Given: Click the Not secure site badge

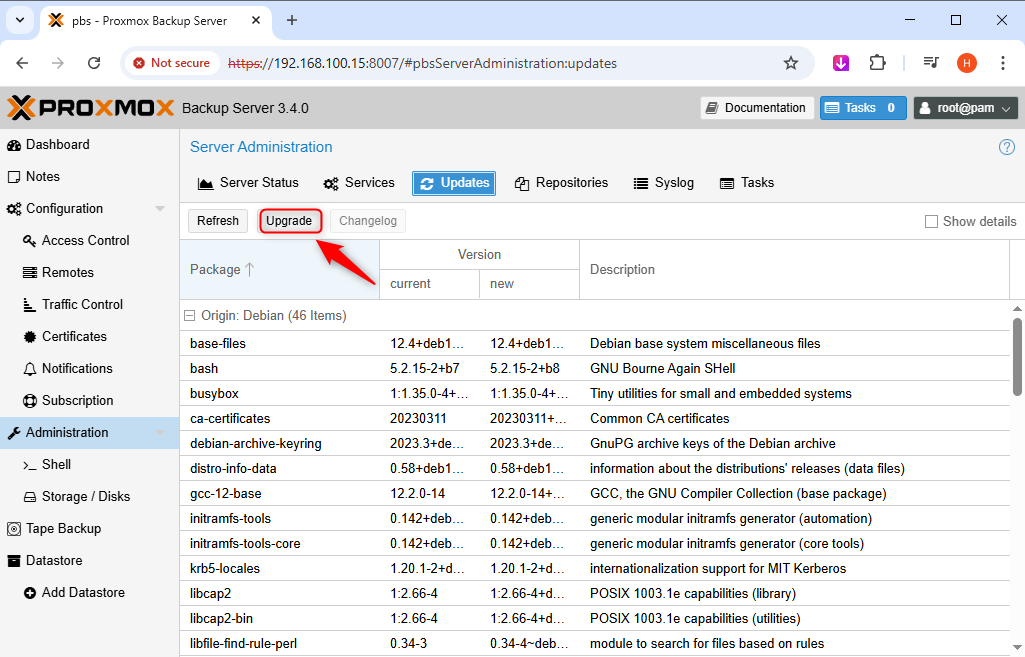Looking at the screenshot, I should (172, 63).
